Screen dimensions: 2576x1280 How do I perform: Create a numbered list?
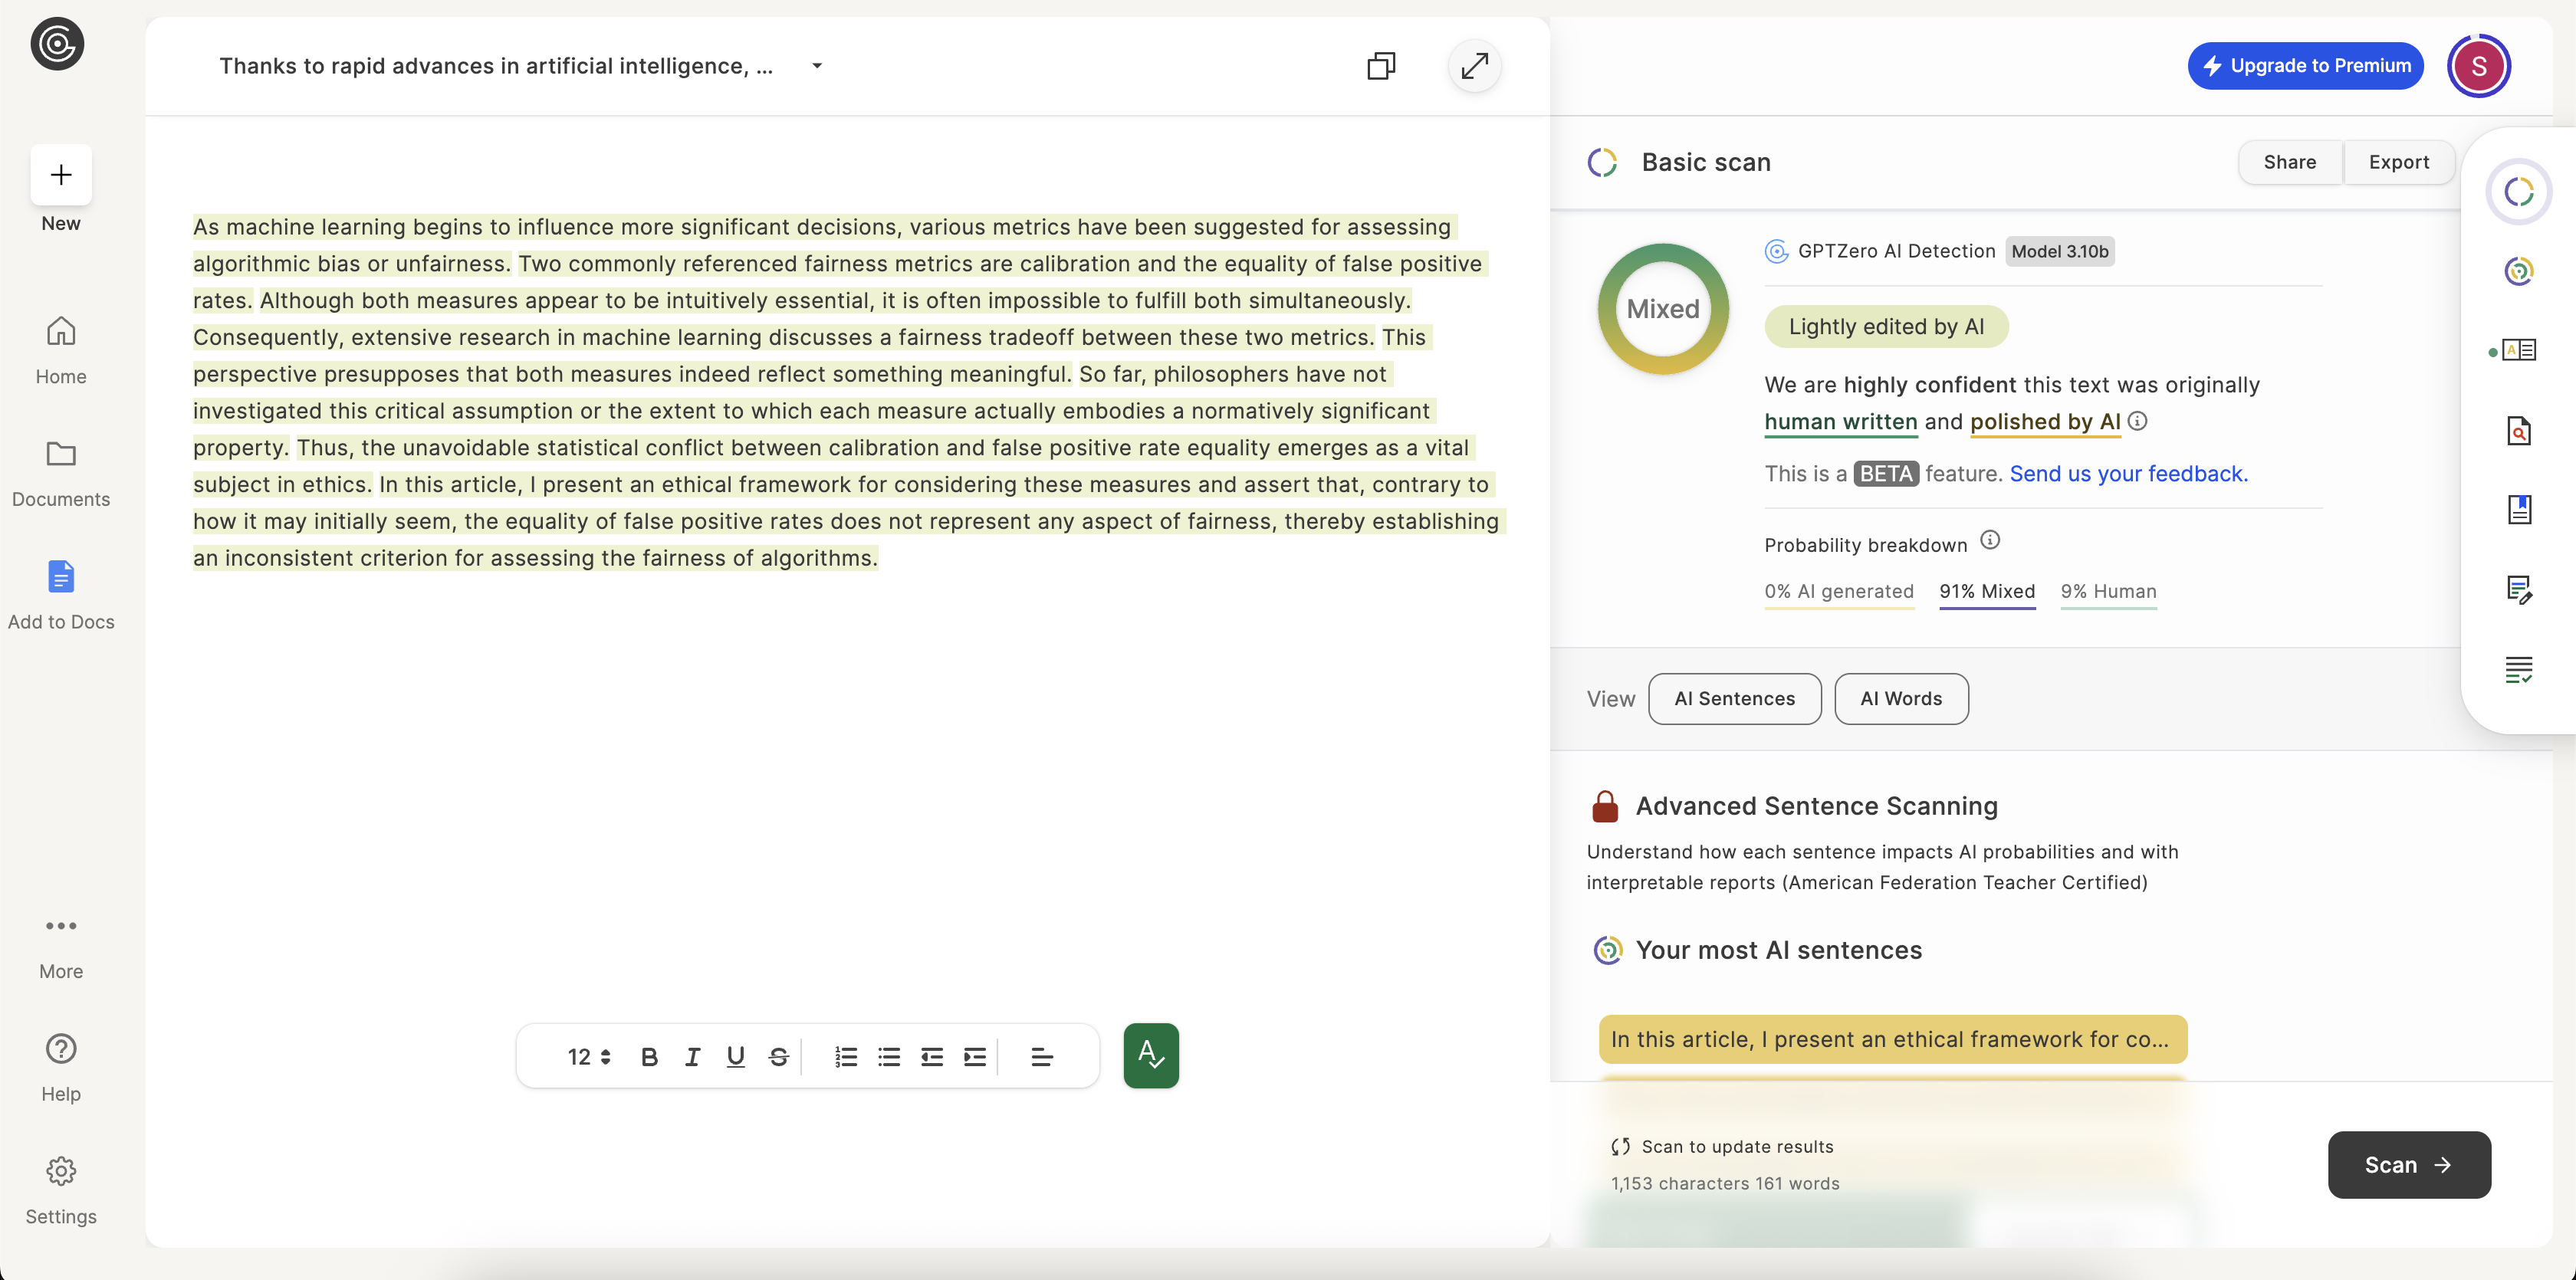846,1056
